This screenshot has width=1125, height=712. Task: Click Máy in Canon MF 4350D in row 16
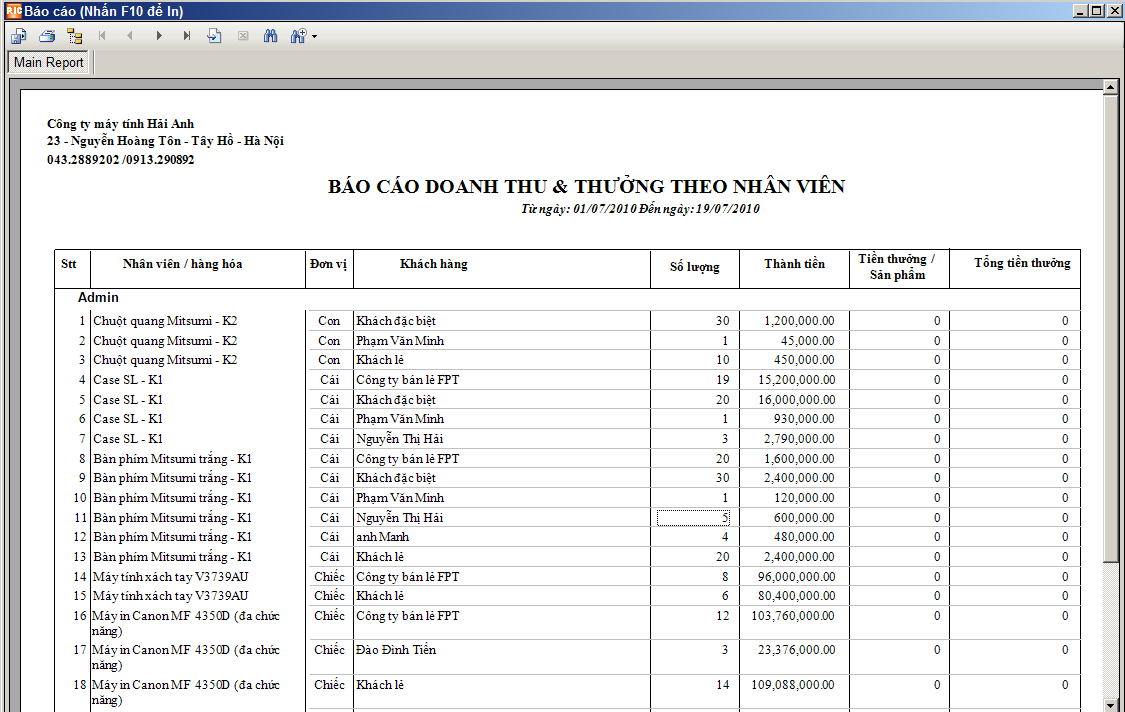(185, 623)
